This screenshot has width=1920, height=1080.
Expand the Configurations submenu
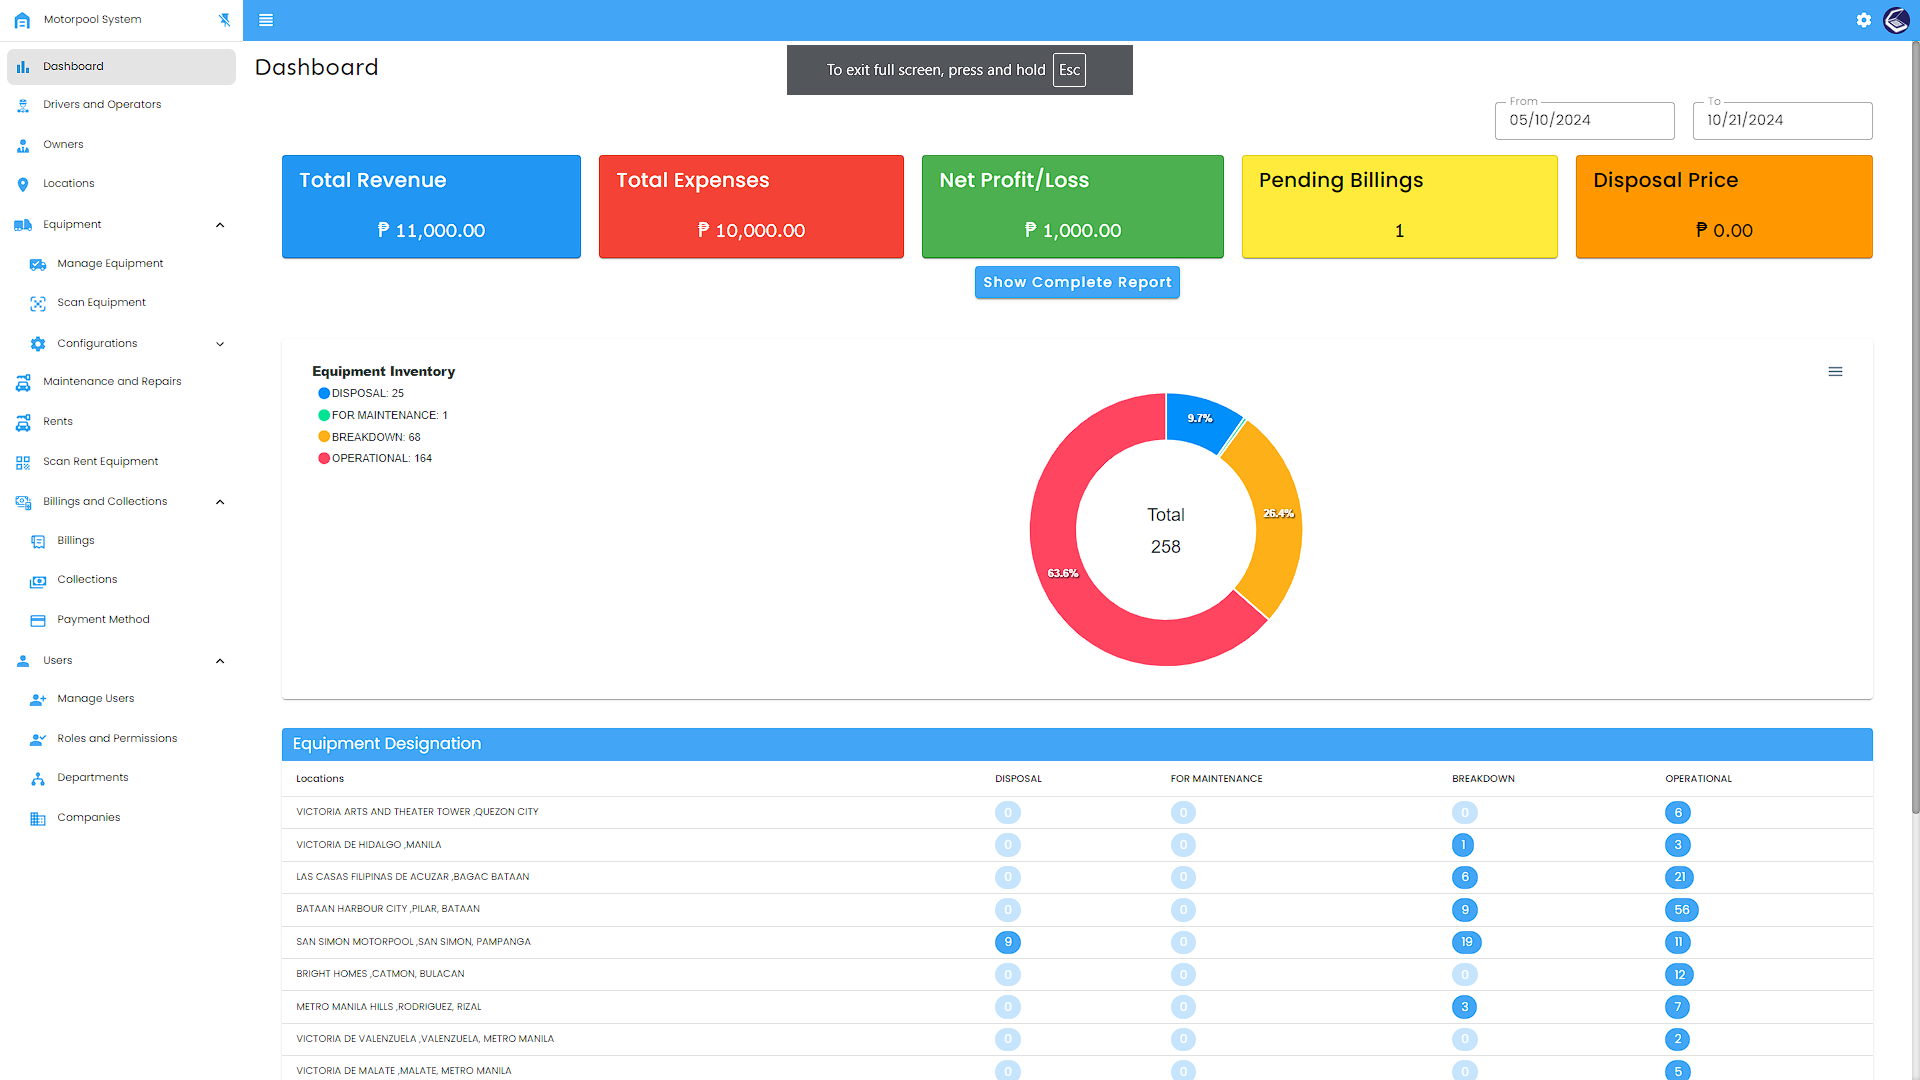pos(220,344)
